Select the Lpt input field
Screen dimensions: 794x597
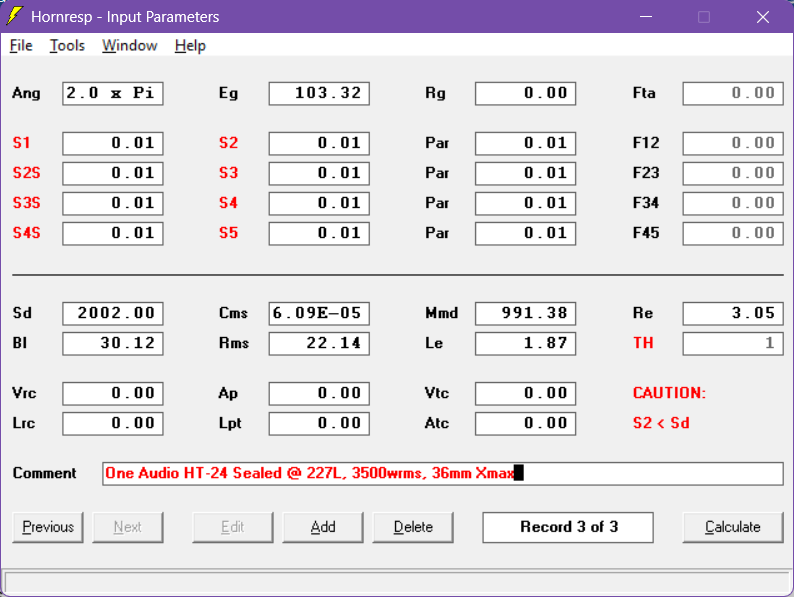tap(319, 423)
